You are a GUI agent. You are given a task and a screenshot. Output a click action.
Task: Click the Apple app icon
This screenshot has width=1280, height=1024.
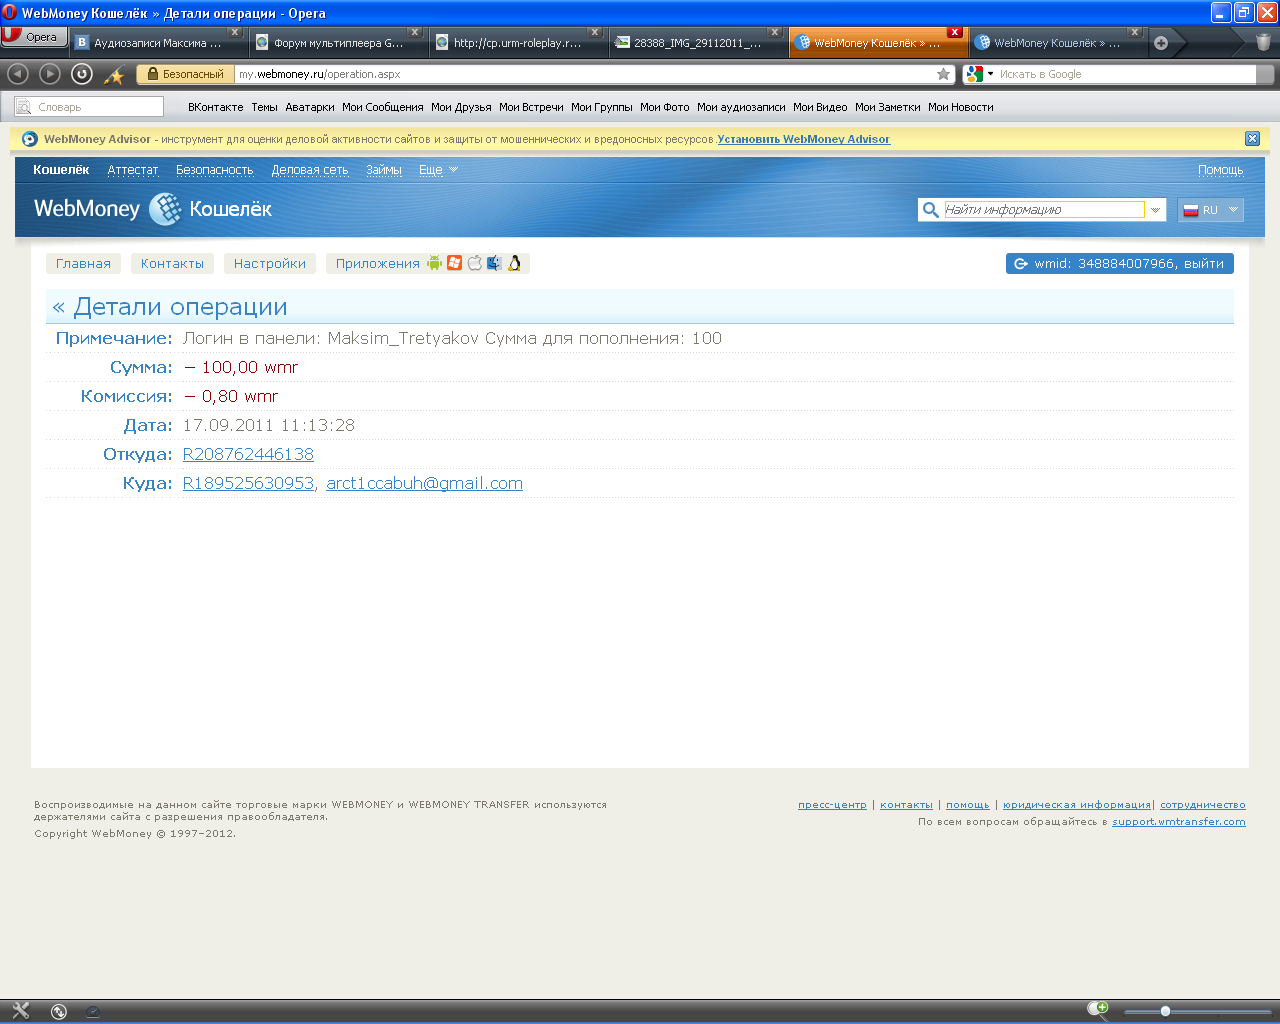click(x=474, y=263)
